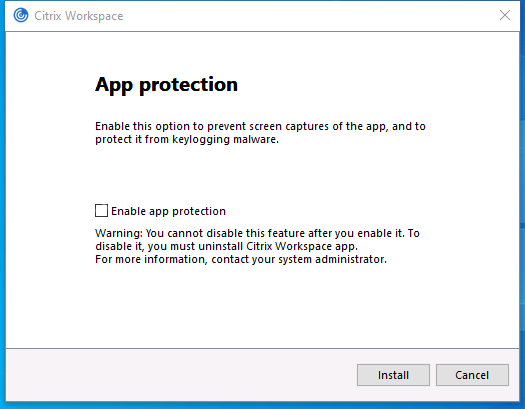Click the 'Enable app protection' label text
Viewport: 525px width, 409px height.
coord(168,211)
